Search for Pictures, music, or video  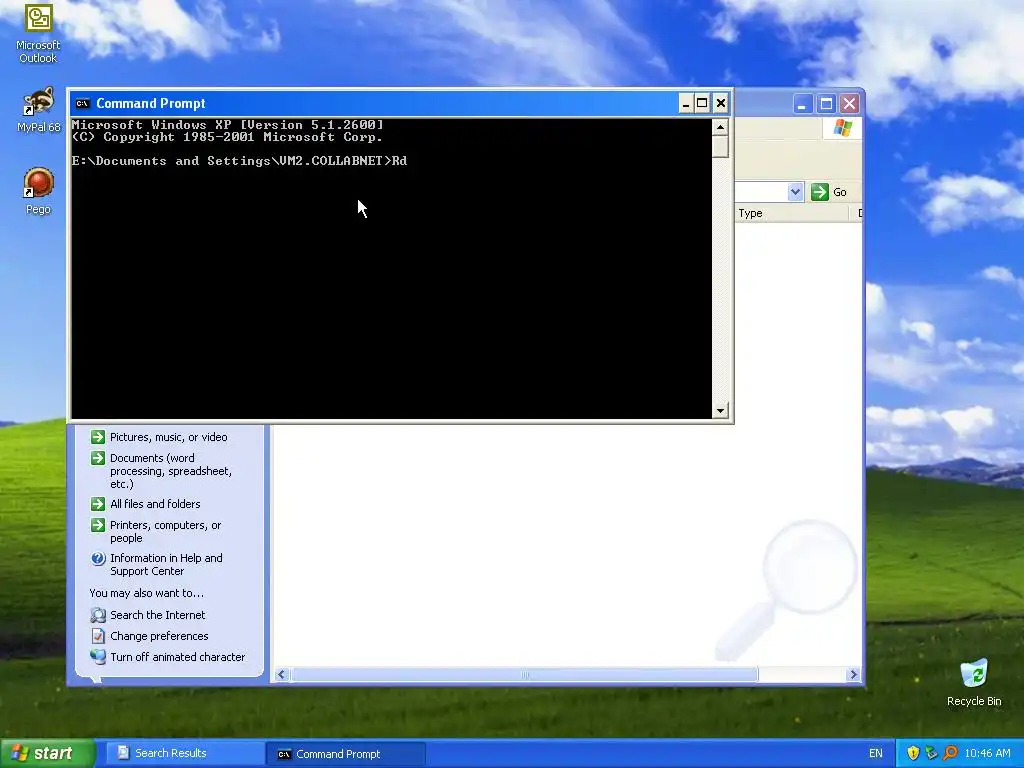click(x=168, y=437)
